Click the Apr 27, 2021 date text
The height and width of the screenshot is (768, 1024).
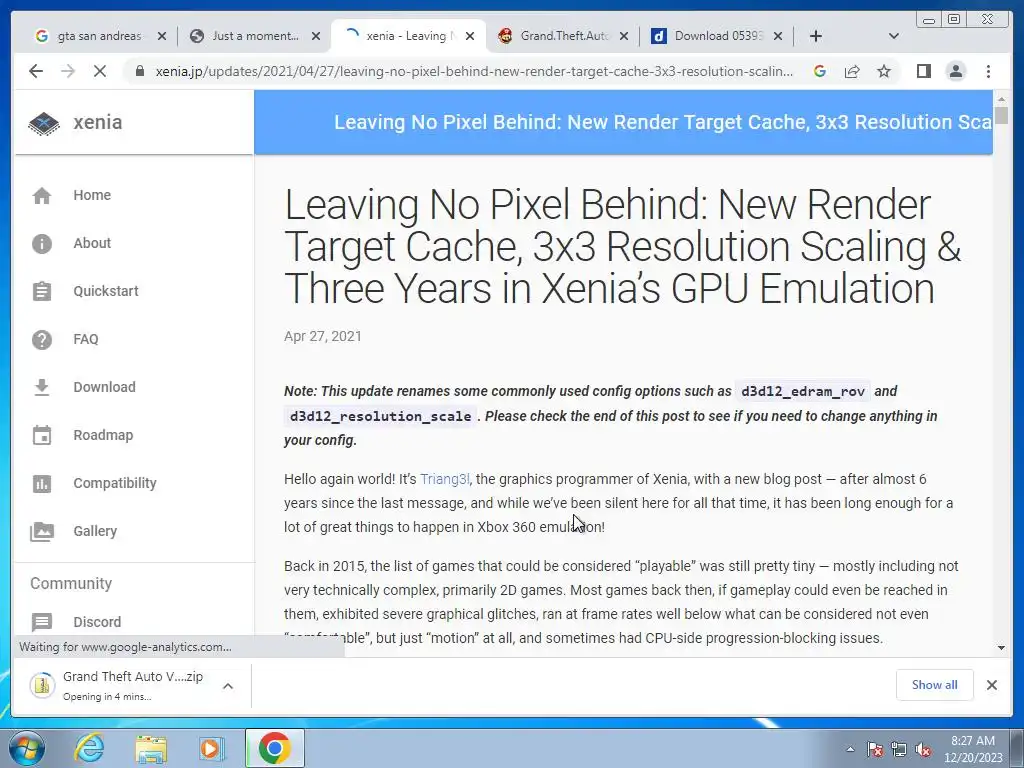click(323, 336)
